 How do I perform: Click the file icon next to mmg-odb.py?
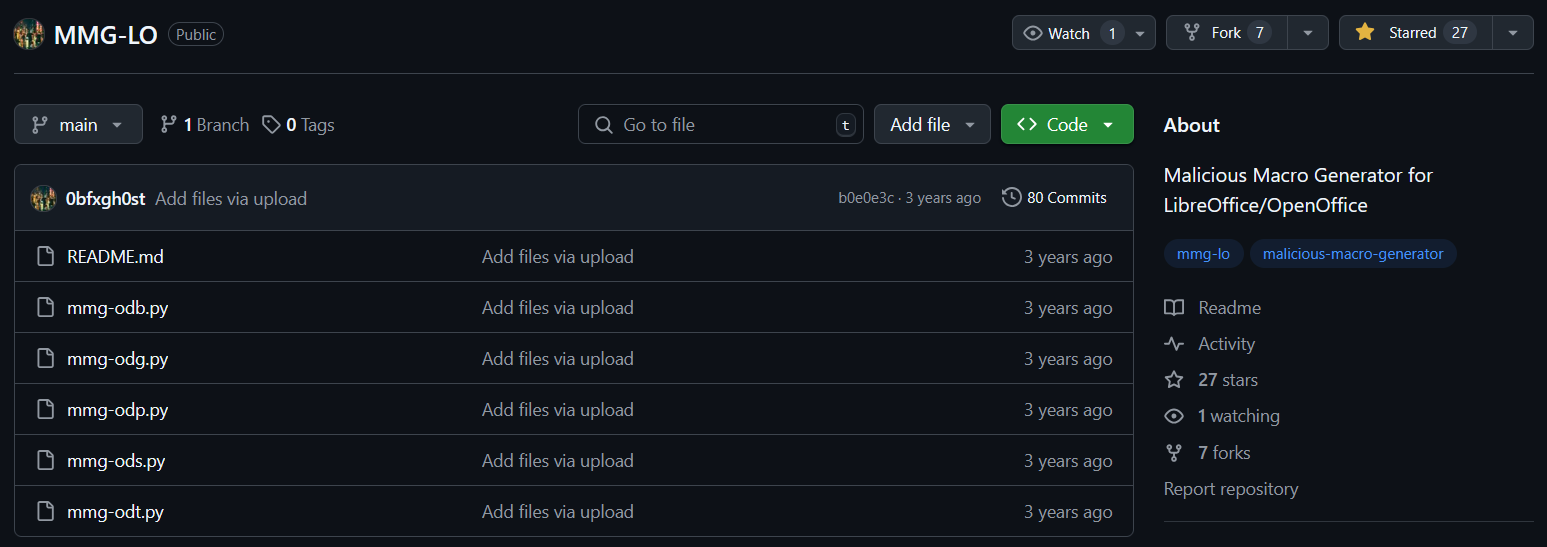tap(45, 308)
